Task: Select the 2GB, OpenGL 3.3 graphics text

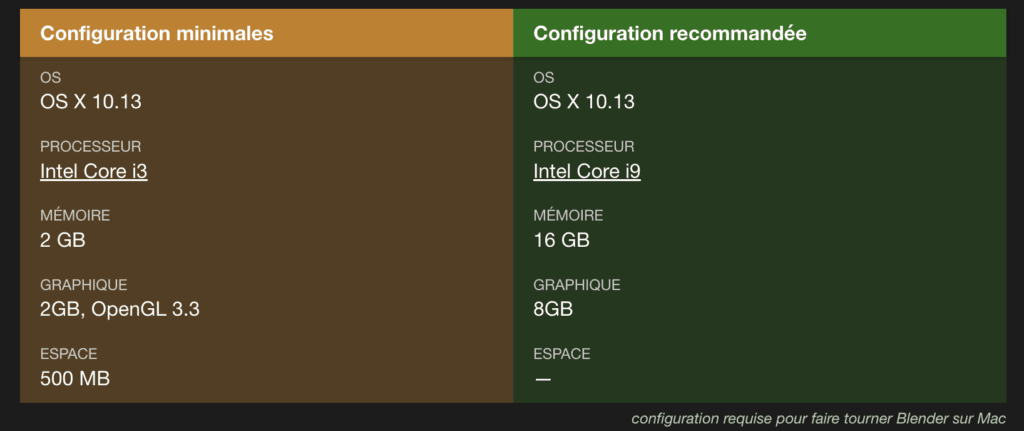Action: point(120,310)
